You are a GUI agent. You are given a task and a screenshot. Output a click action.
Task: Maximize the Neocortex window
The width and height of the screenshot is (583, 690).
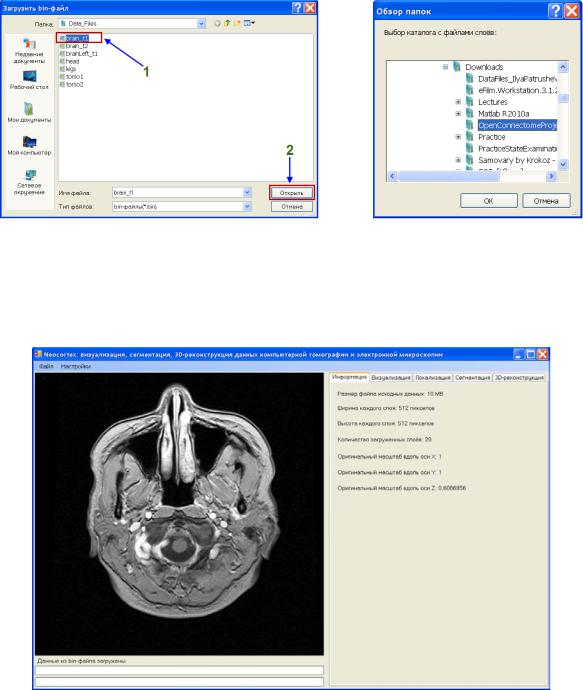click(x=531, y=354)
